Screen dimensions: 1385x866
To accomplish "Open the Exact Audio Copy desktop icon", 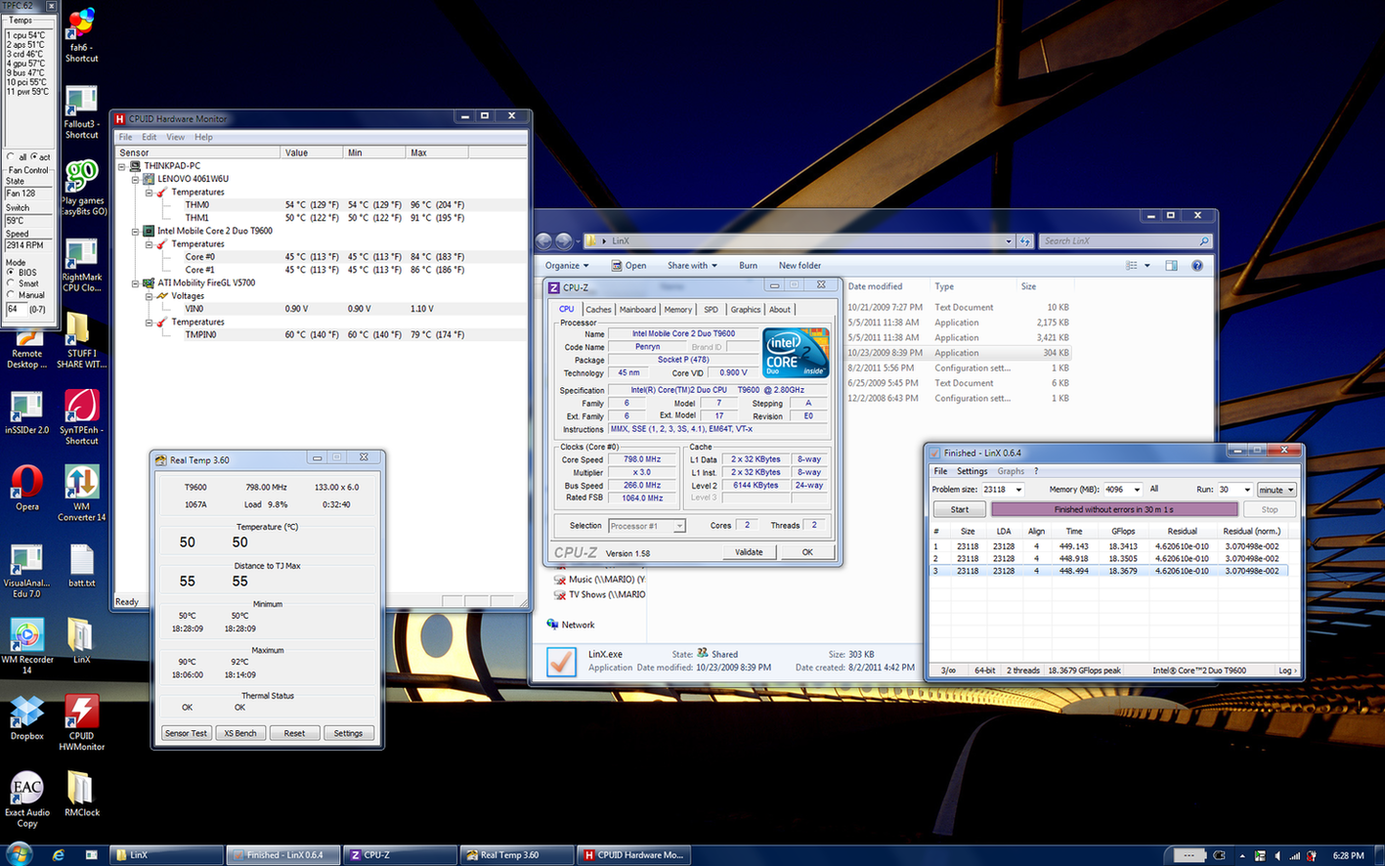I will (x=27, y=799).
